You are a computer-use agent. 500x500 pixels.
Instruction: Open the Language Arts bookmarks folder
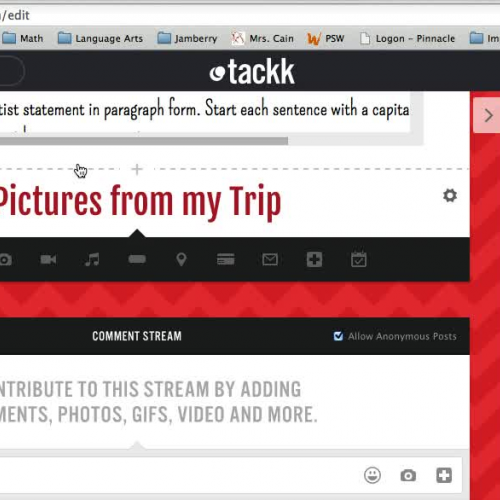point(100,38)
